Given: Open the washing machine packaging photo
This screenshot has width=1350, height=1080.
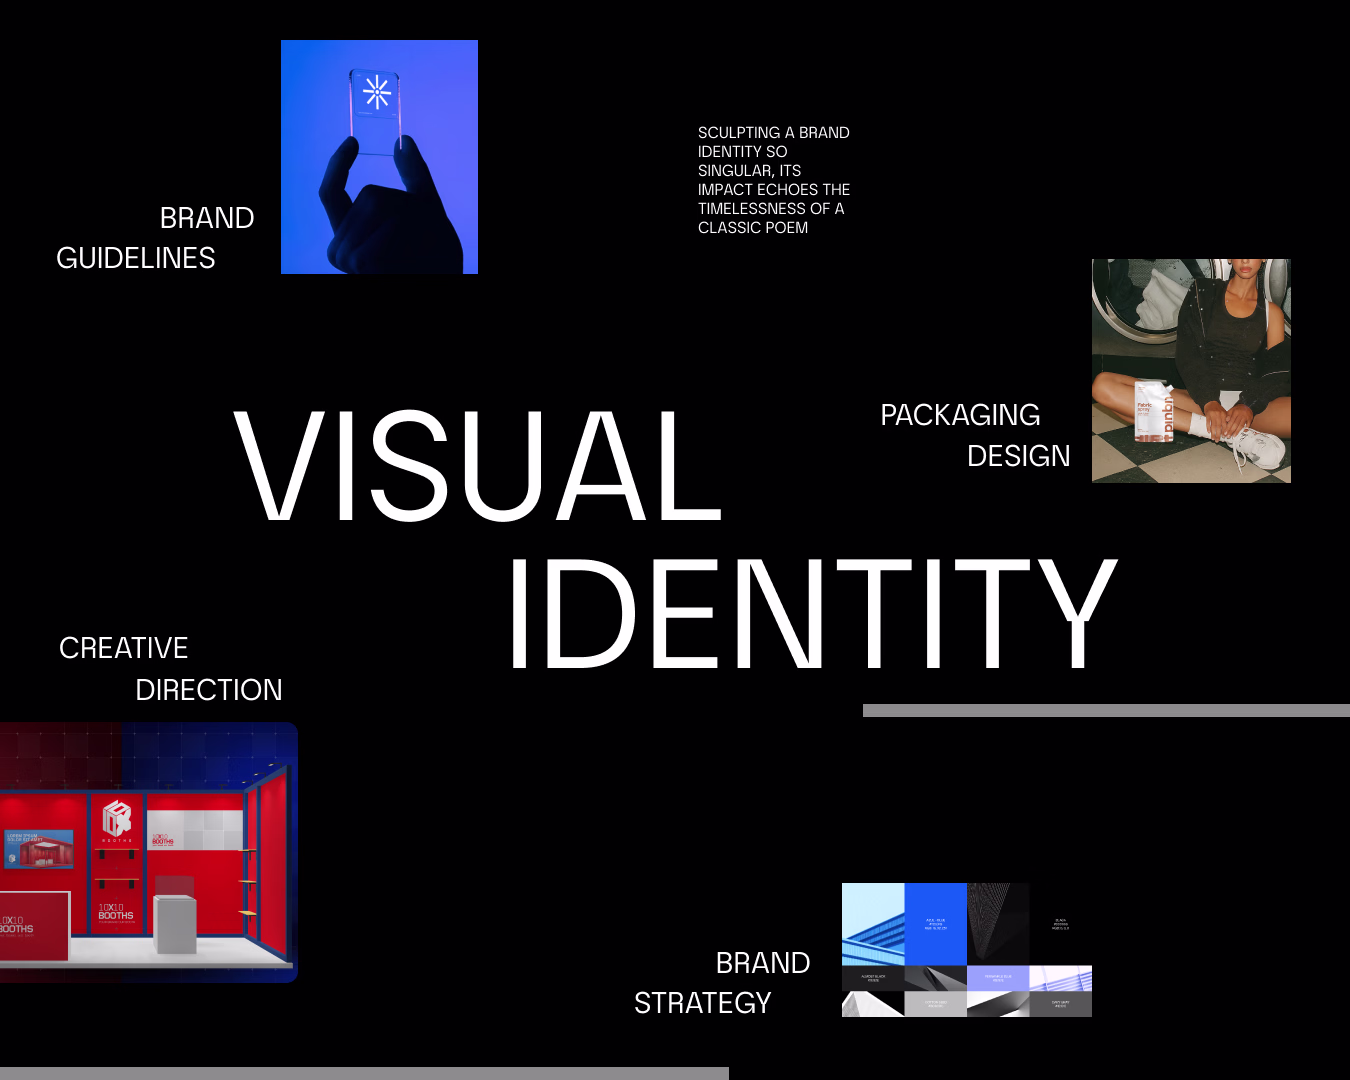Looking at the screenshot, I should tap(1190, 370).
